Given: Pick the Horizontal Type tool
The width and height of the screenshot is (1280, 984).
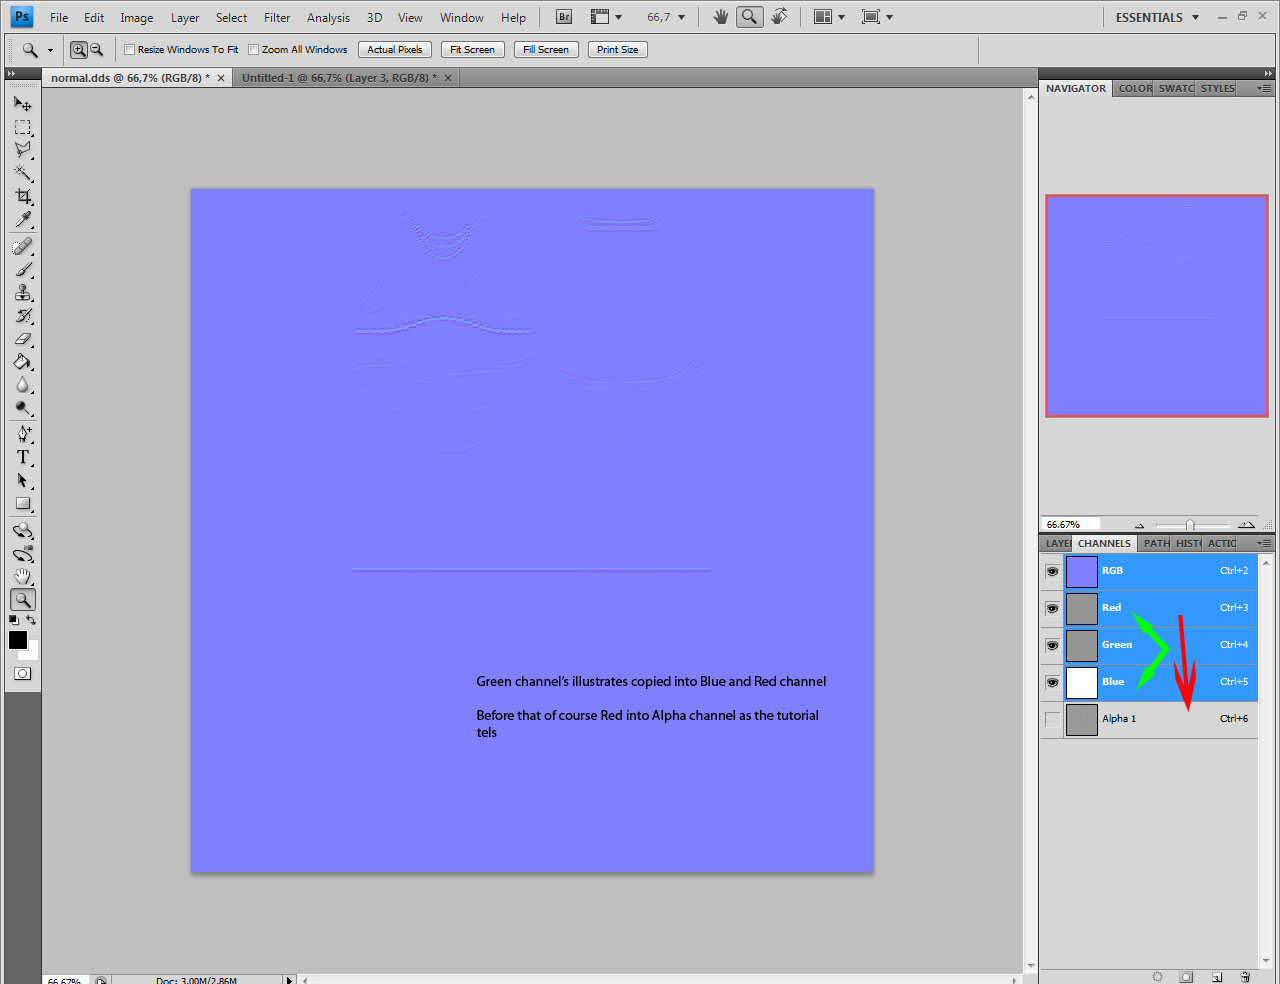Looking at the screenshot, I should (23, 457).
